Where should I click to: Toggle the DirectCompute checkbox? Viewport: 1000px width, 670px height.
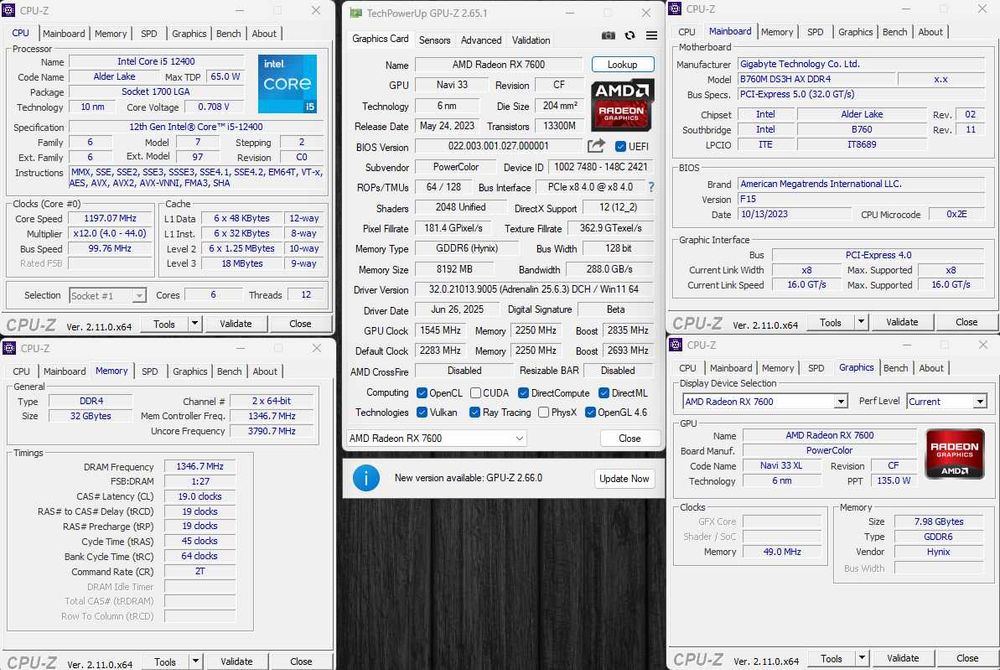523,393
